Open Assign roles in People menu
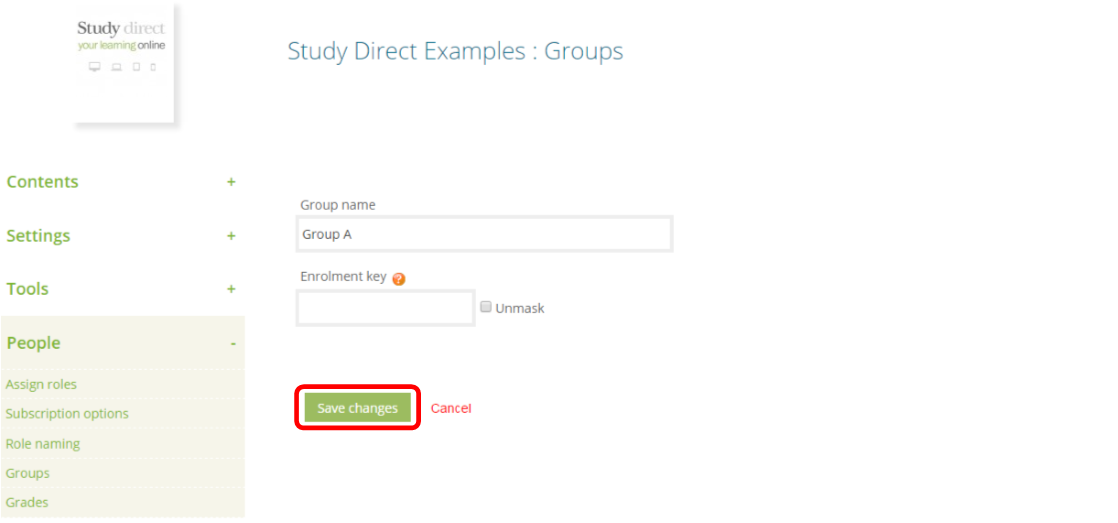This screenshot has height=523, width=1118. [41, 384]
